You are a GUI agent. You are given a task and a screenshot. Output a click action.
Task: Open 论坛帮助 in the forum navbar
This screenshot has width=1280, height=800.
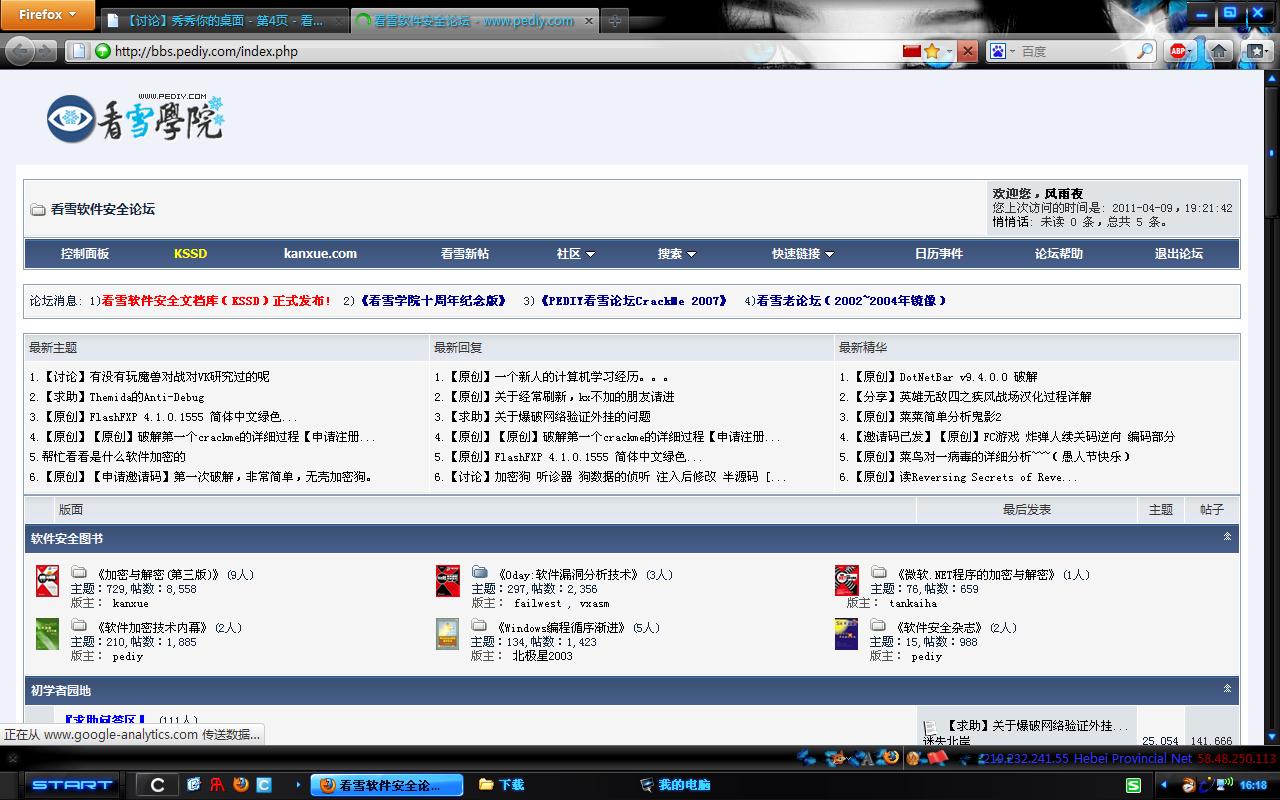(1059, 254)
